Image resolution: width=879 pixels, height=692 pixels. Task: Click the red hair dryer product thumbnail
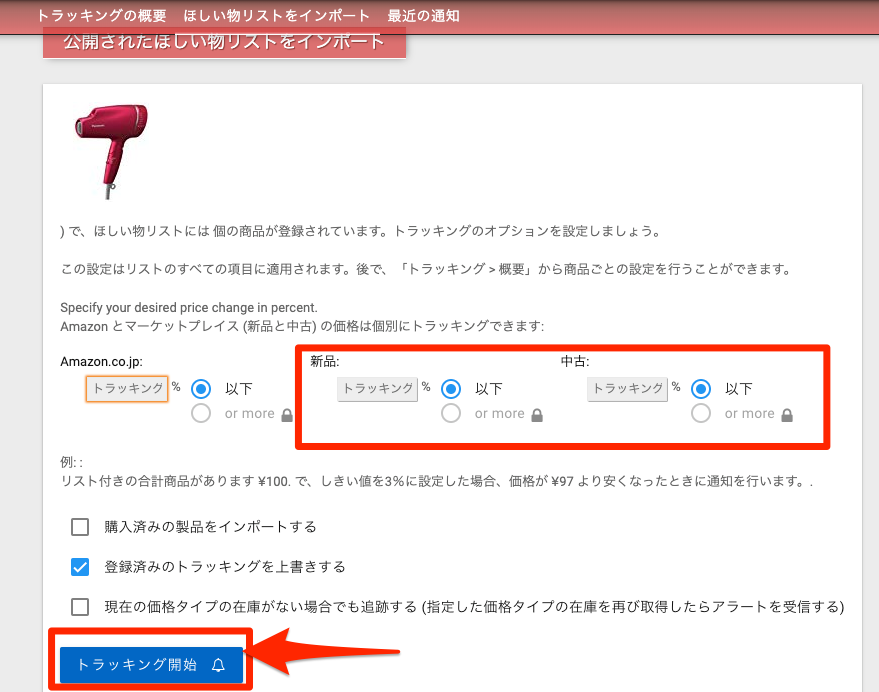pyautogui.click(x=111, y=151)
